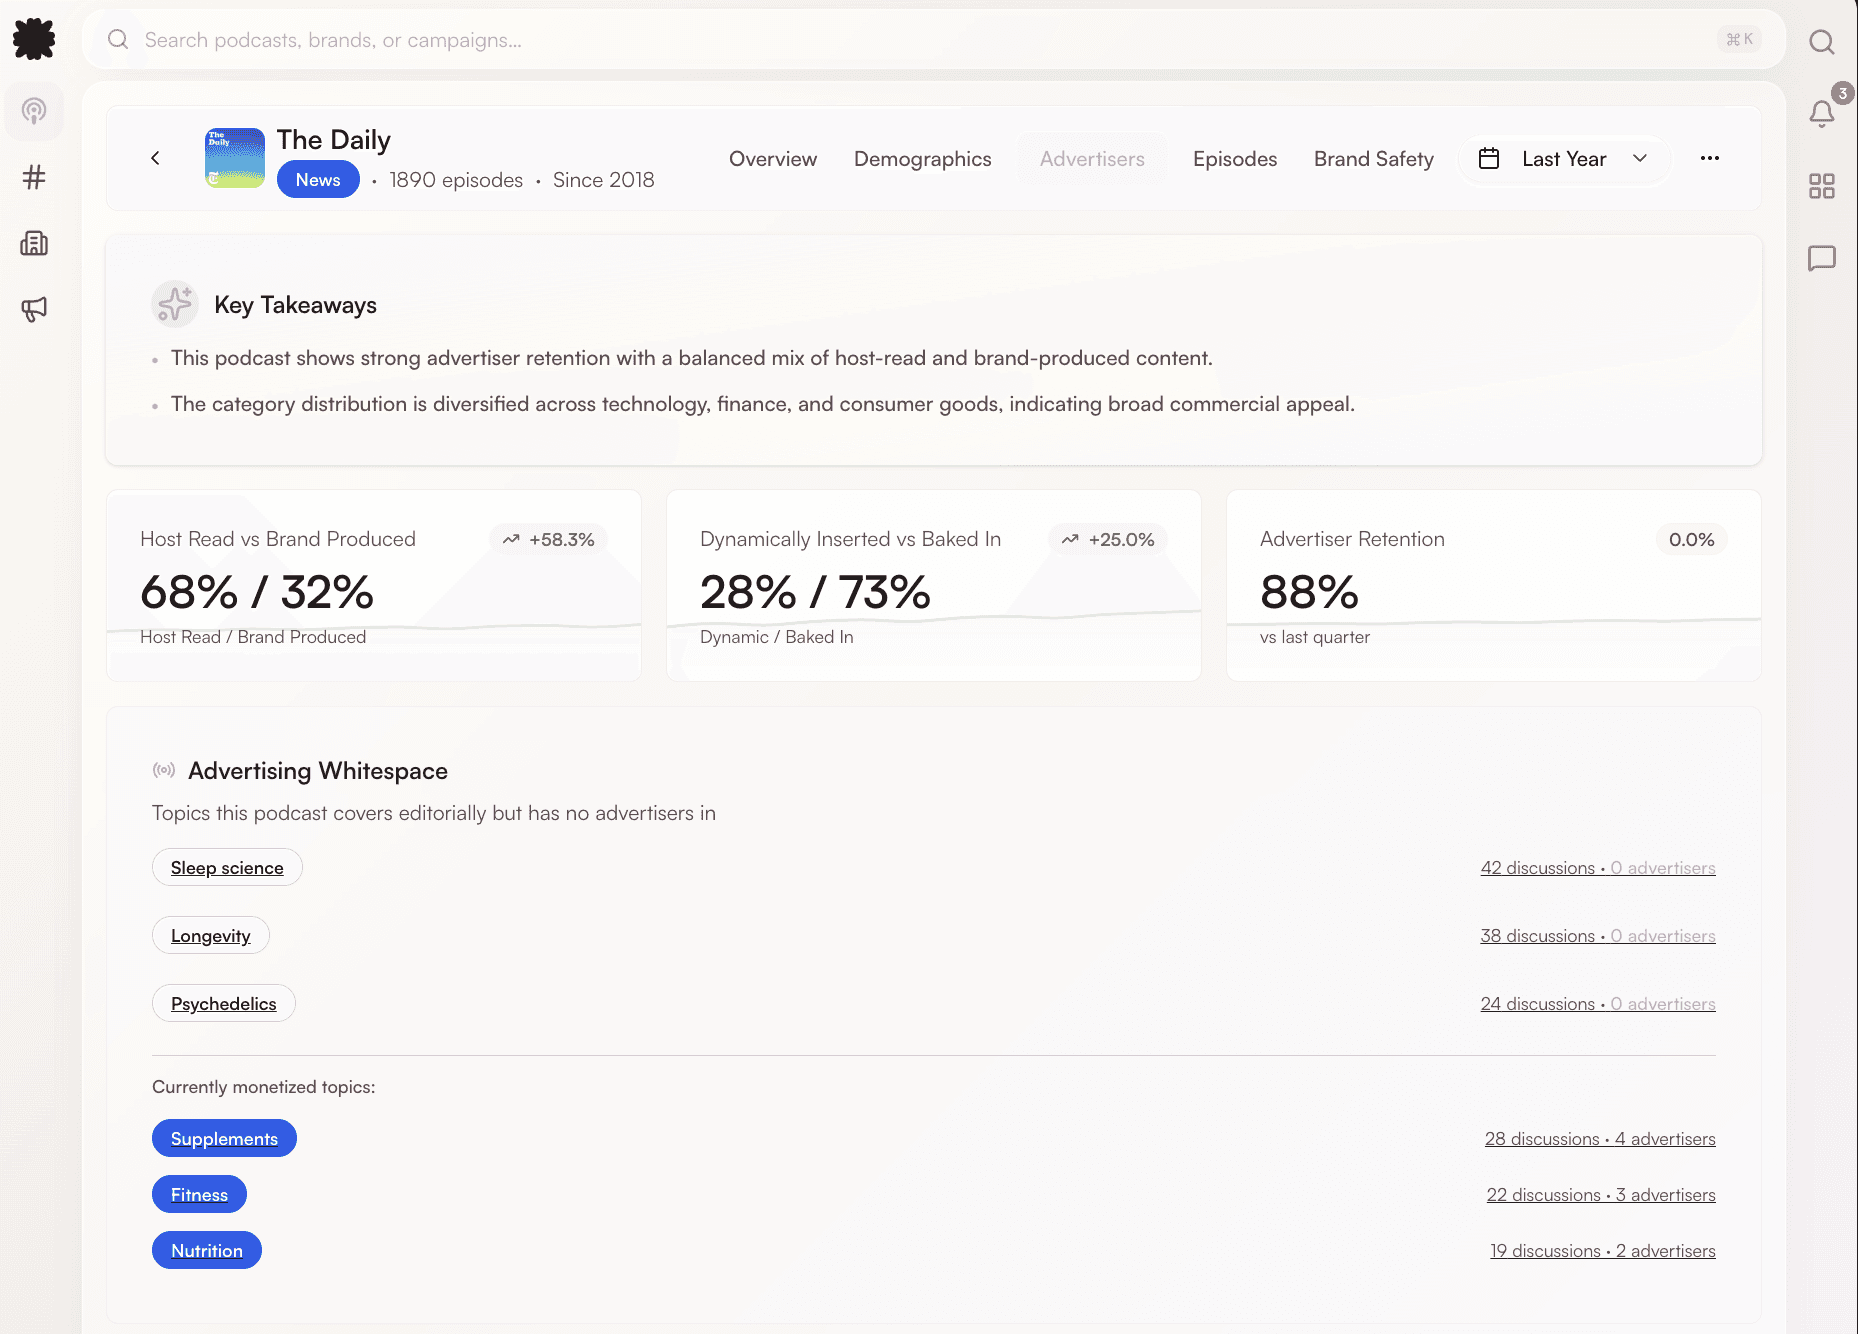Click the 38 discussions · 0 advertisers link
Screen dimensions: 1858x1334
coord(1598,936)
